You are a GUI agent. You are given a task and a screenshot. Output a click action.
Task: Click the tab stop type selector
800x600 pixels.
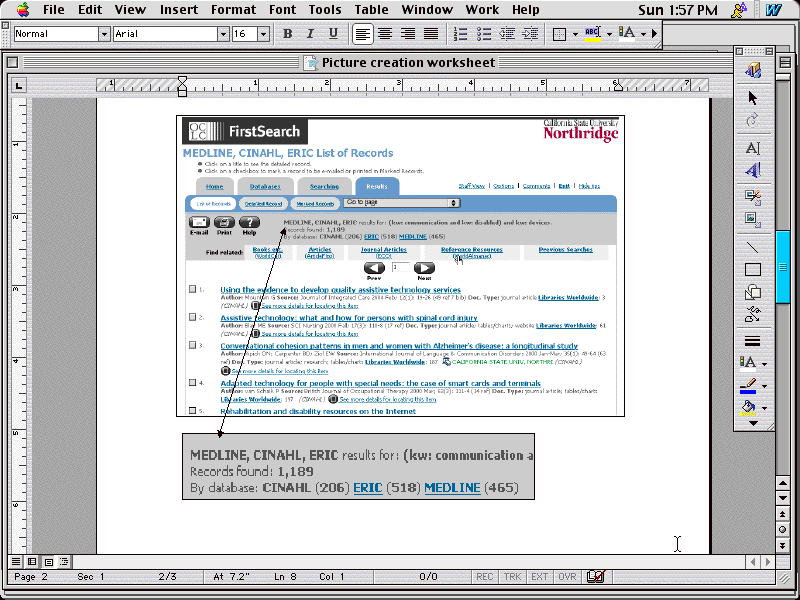click(19, 85)
